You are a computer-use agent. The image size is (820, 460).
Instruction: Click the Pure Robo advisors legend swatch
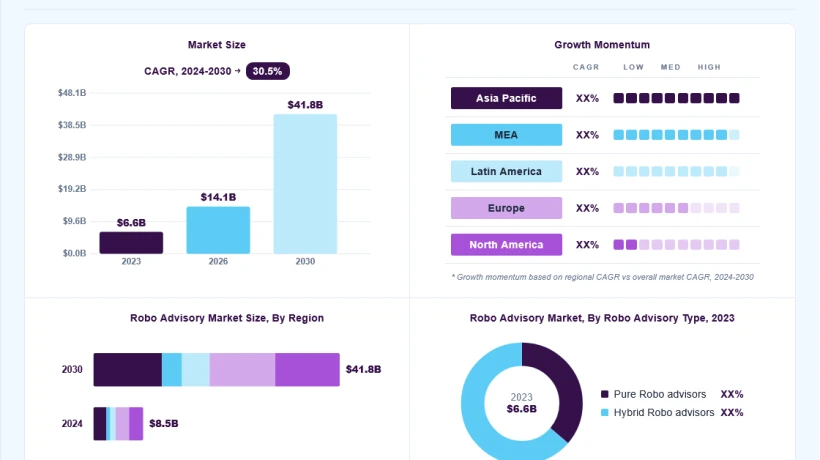click(605, 394)
